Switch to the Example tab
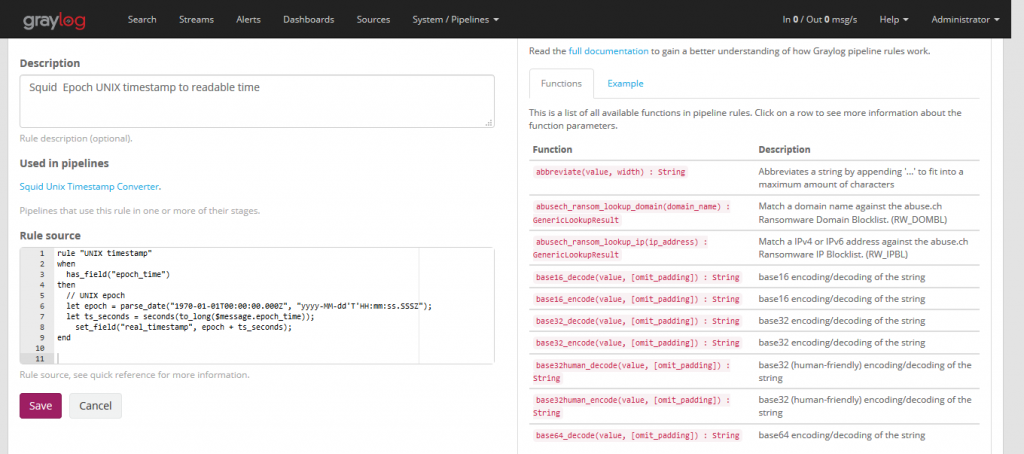Image resolution: width=1024 pixels, height=454 pixels. (x=625, y=84)
